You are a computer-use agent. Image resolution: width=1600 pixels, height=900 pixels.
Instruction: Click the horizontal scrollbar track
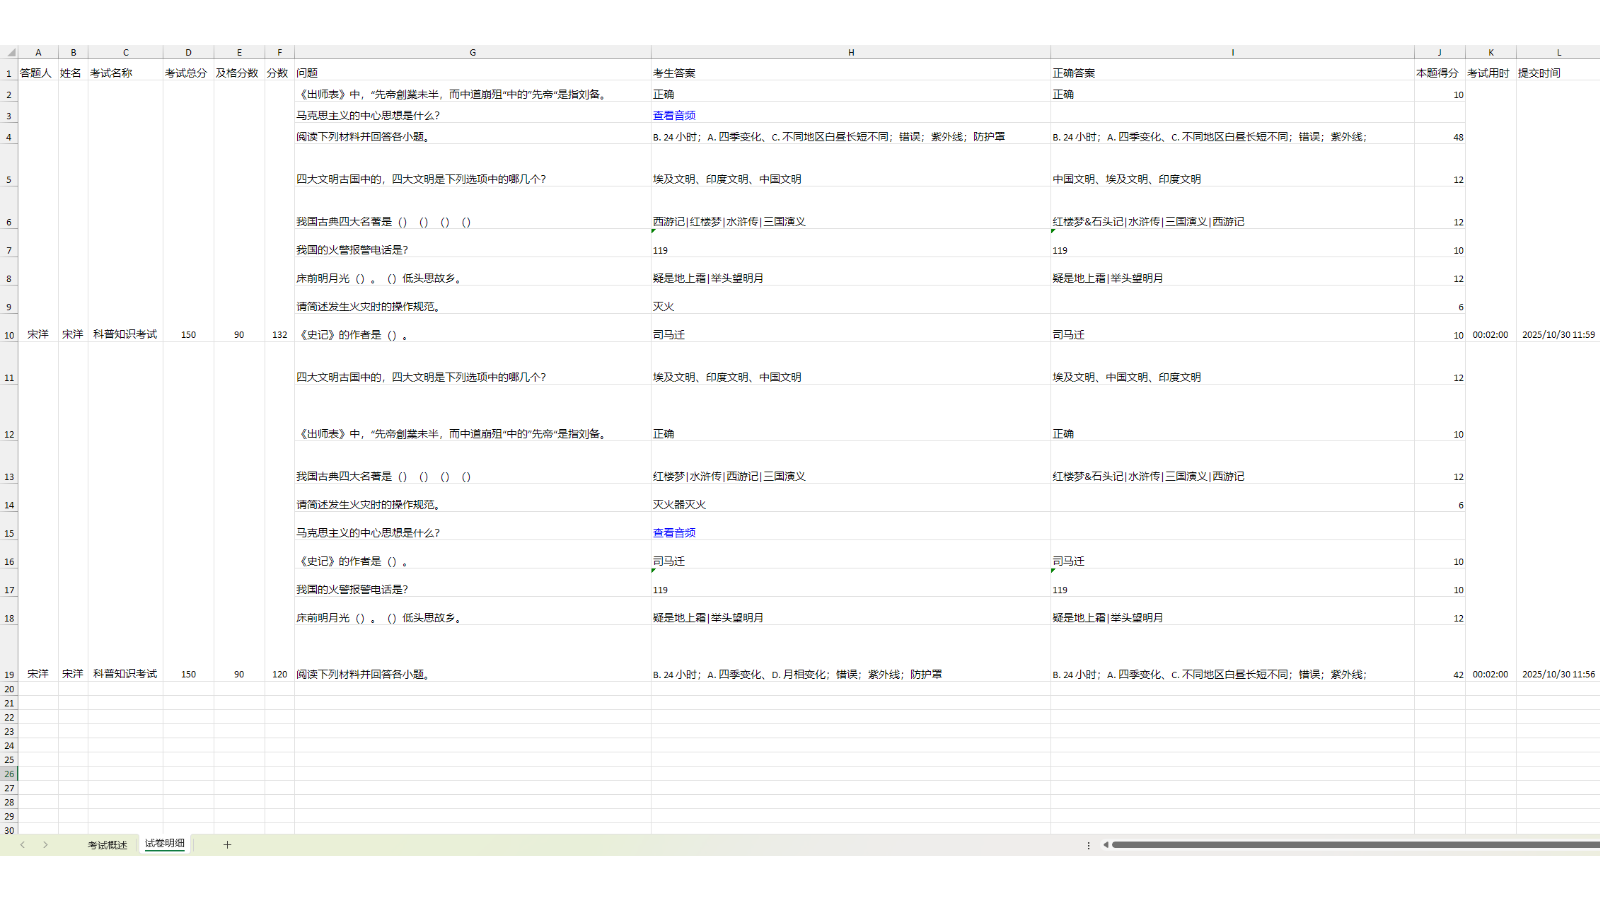click(x=1350, y=844)
